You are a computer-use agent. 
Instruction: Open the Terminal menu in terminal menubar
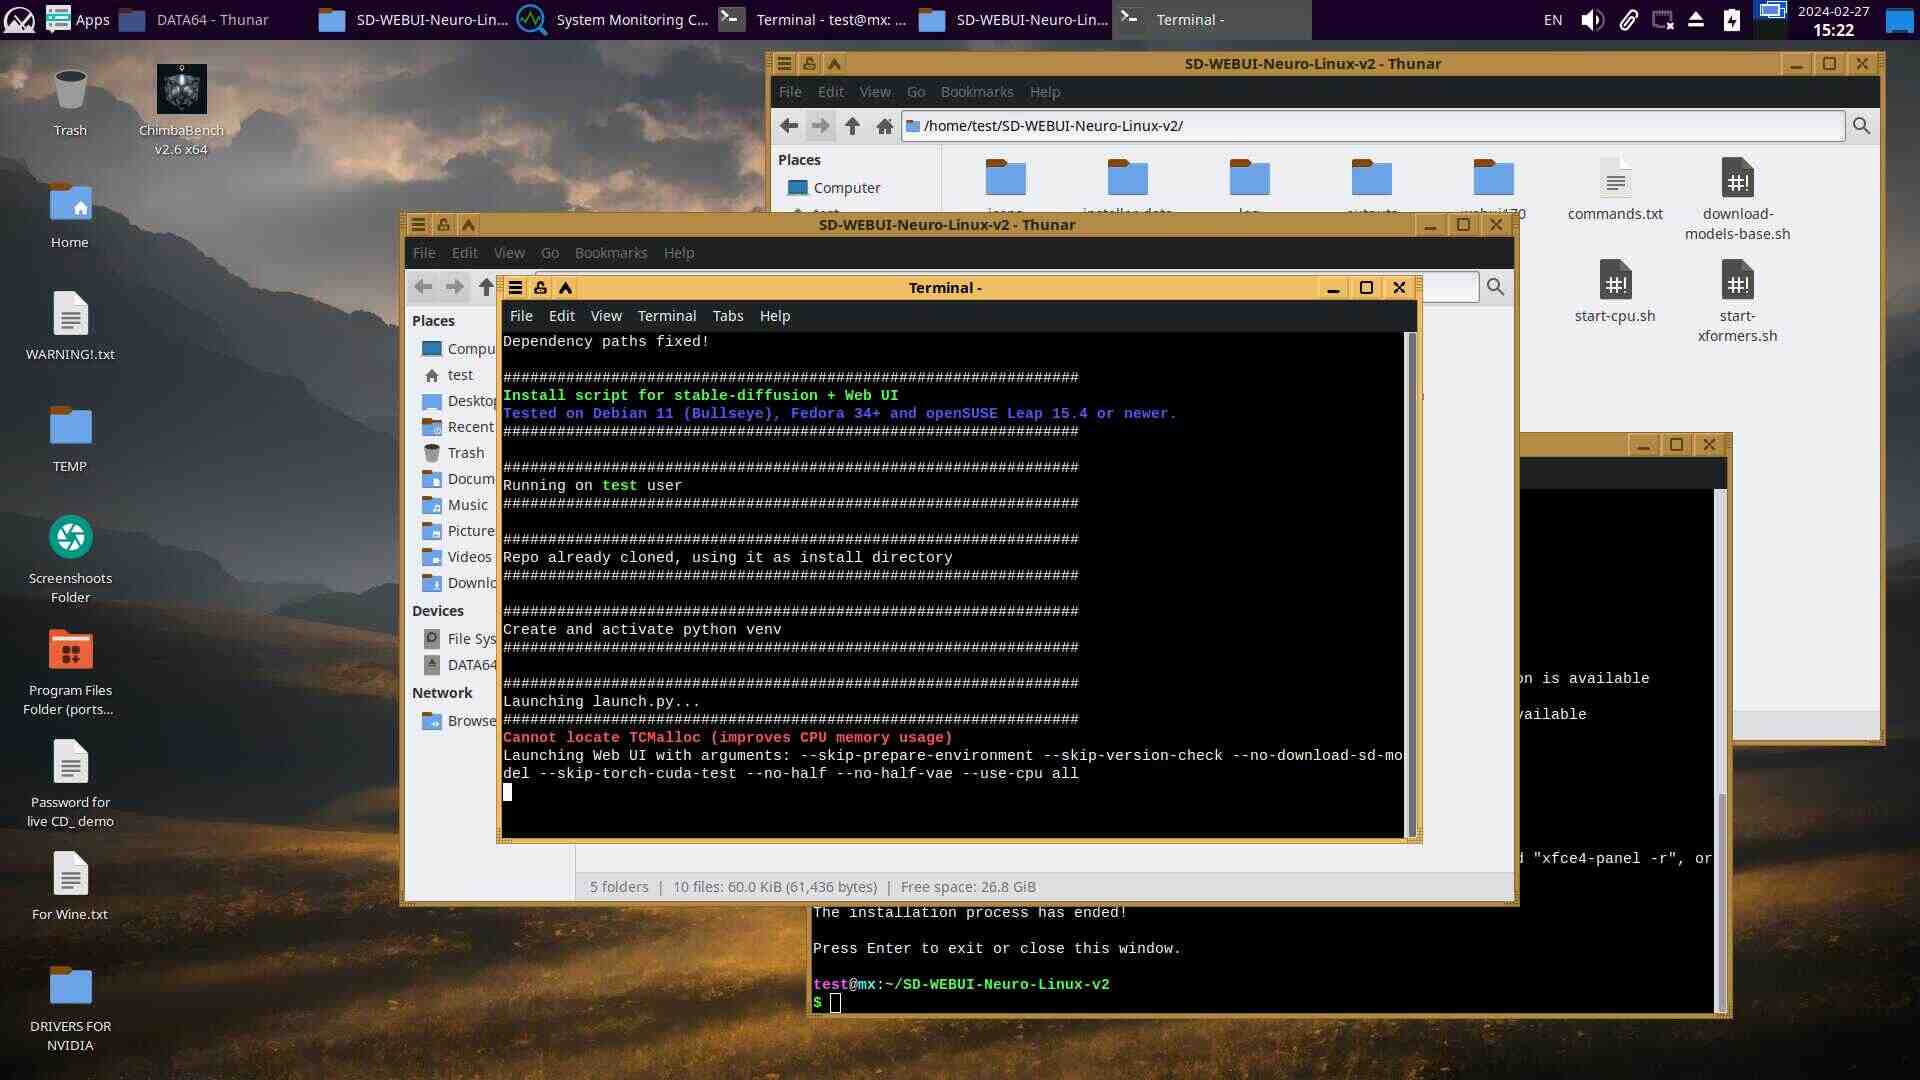[666, 316]
